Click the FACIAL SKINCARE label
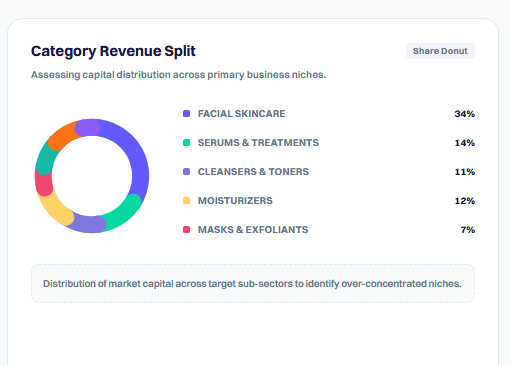Screen dimensions: 511x365 click(x=242, y=114)
